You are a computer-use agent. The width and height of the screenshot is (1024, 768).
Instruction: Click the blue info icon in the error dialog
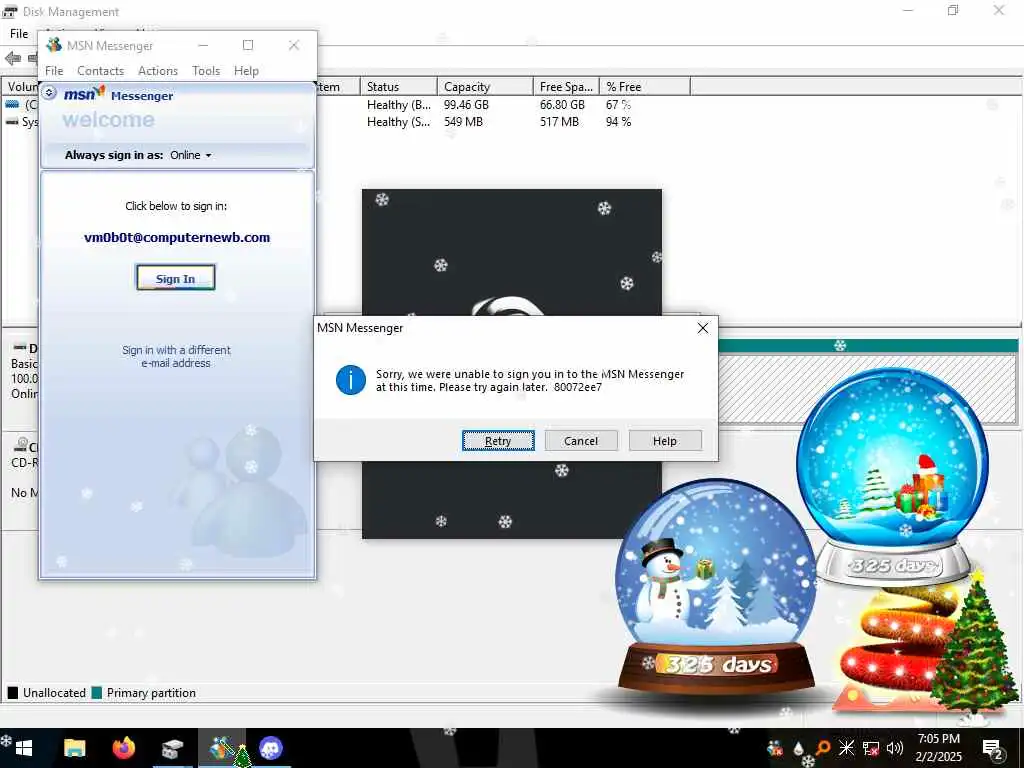351,380
